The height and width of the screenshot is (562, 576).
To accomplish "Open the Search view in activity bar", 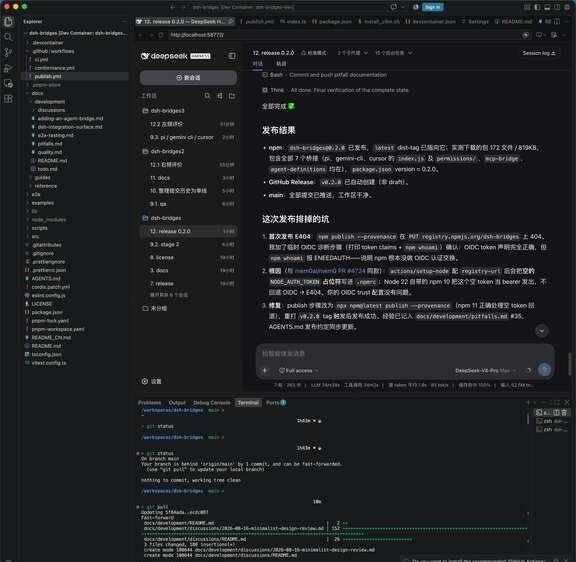I will point(8,37).
